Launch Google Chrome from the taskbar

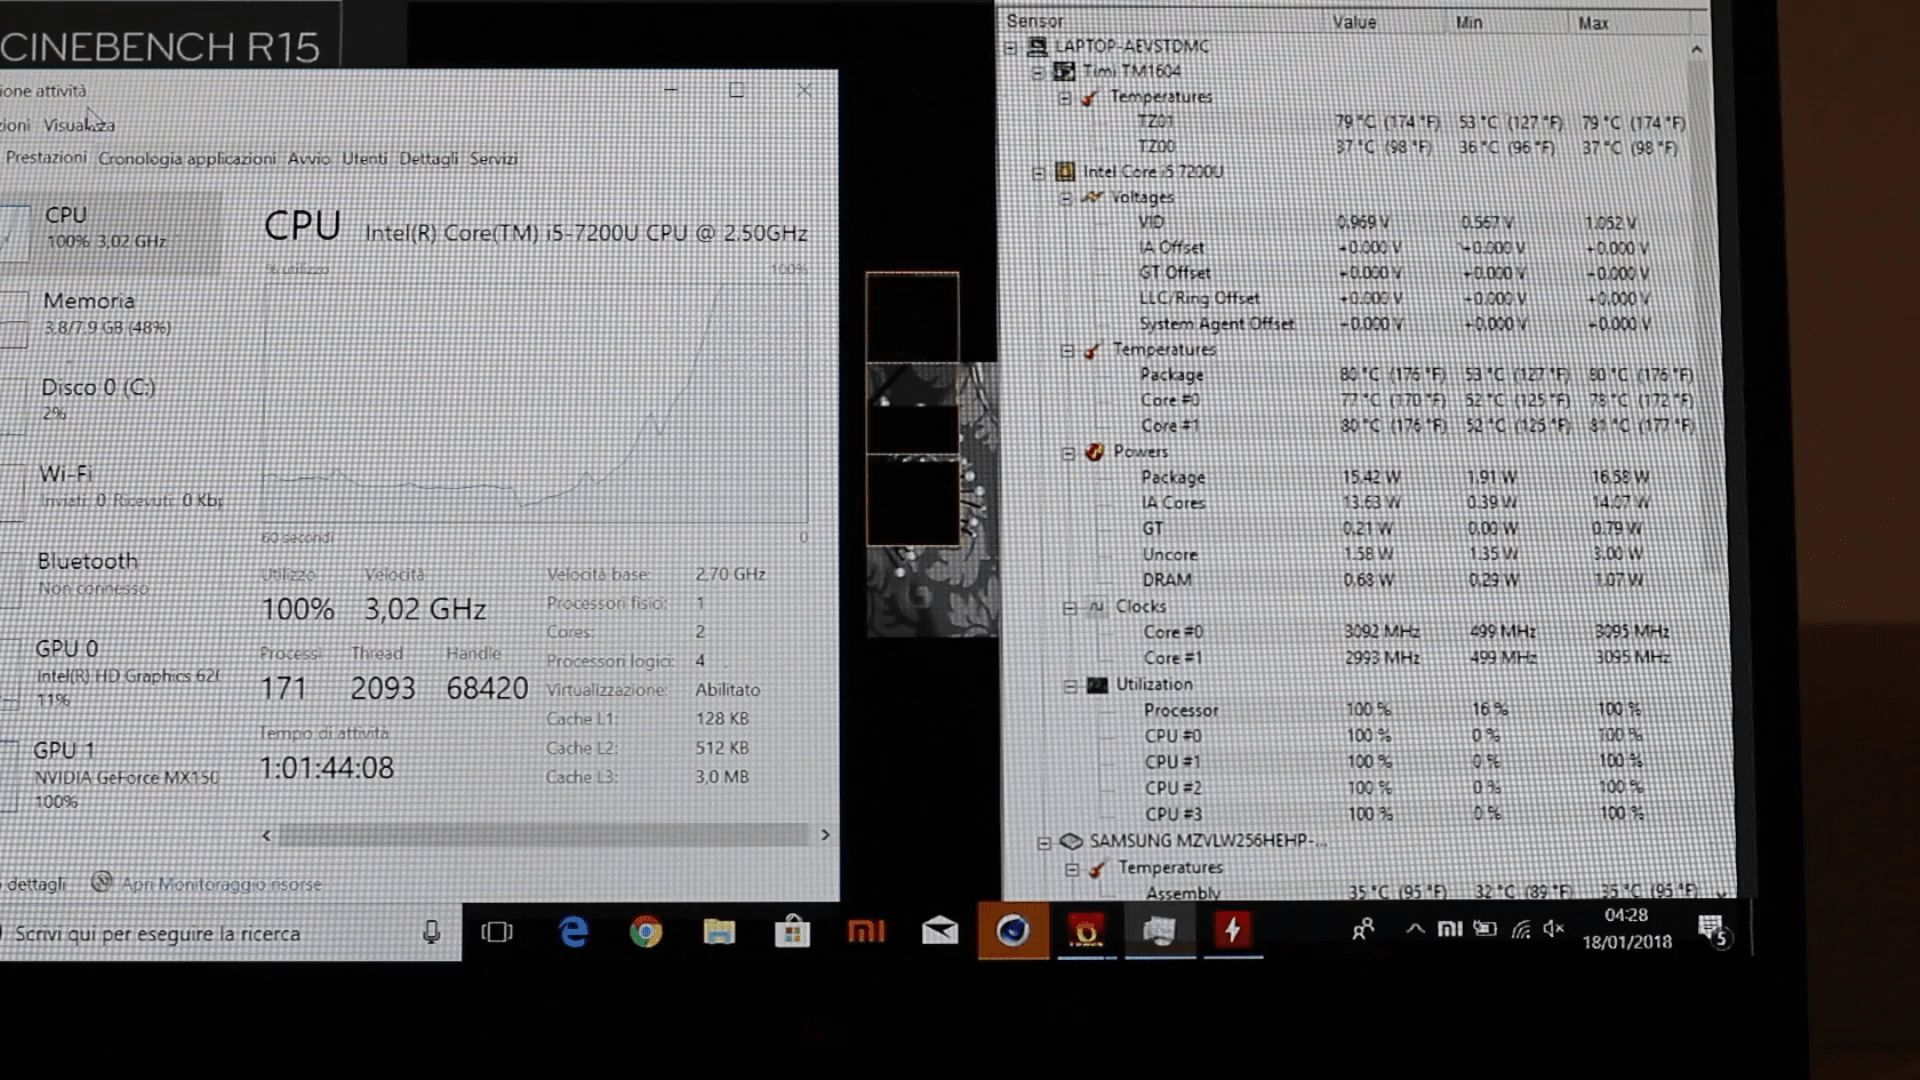646,932
